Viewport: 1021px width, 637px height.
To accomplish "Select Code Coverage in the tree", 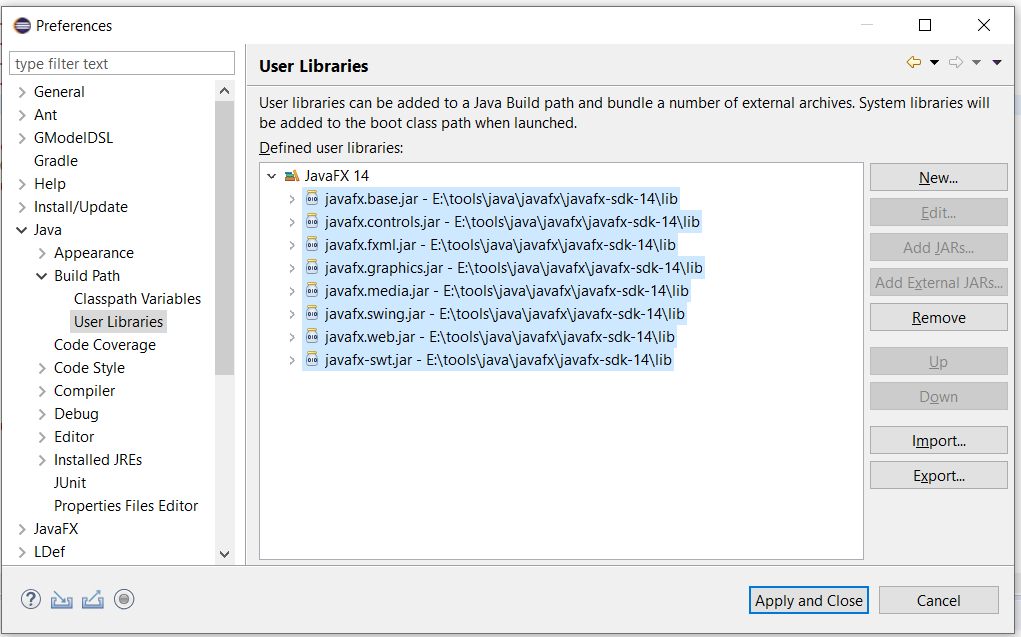I will (105, 345).
